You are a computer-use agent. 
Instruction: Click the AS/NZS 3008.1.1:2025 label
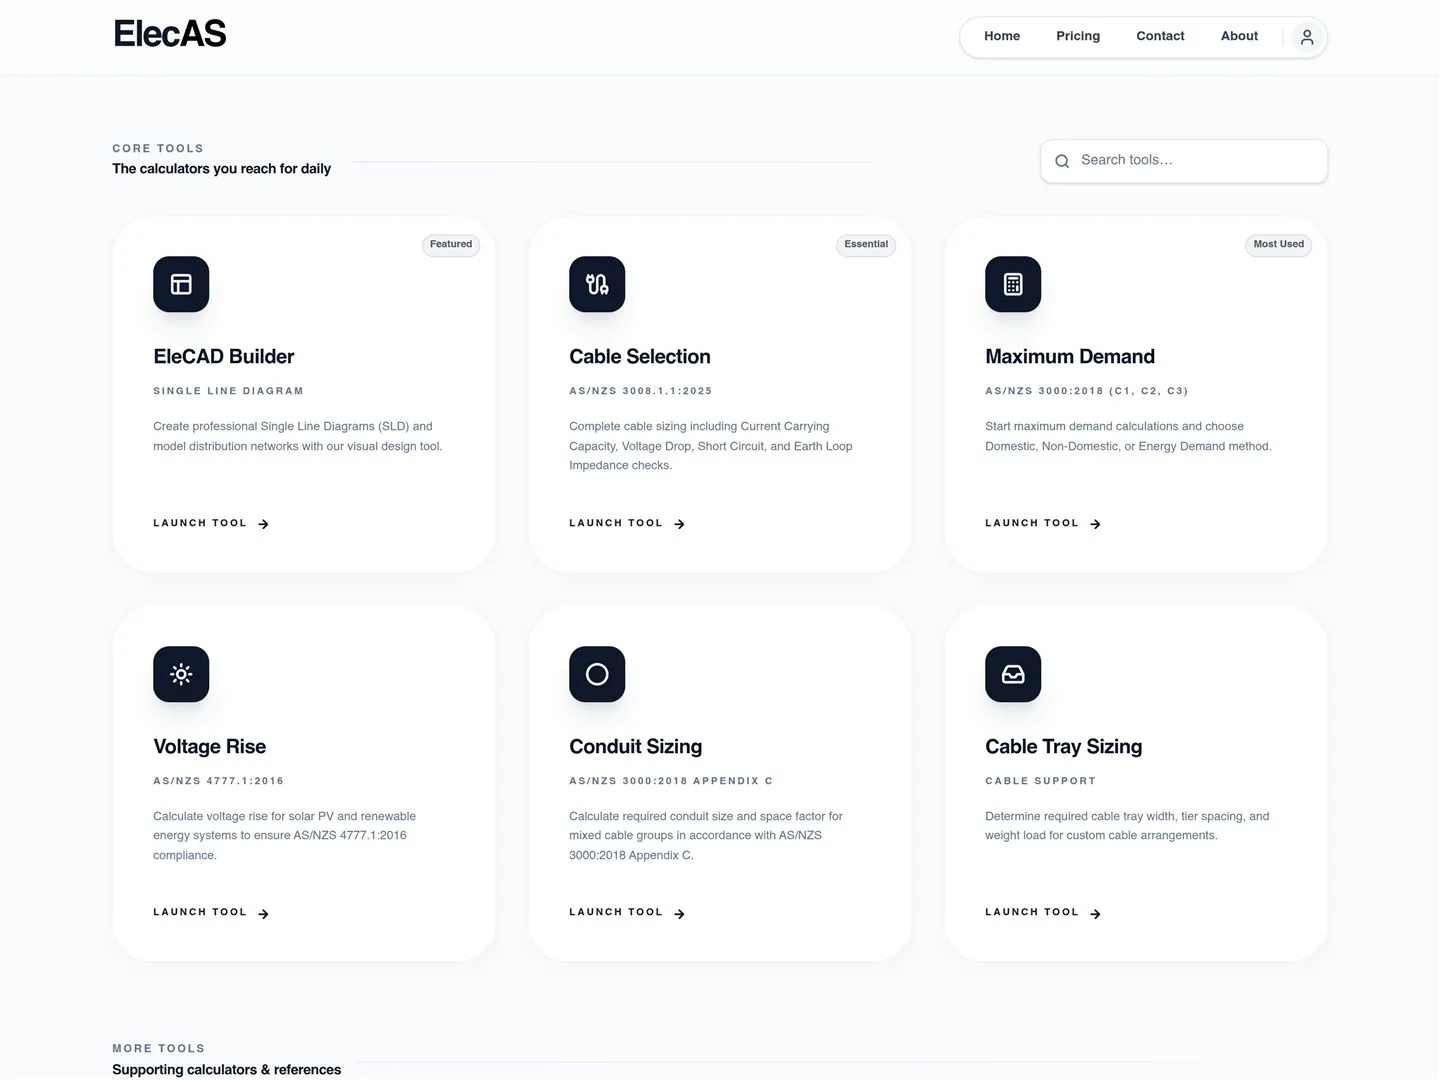point(641,391)
